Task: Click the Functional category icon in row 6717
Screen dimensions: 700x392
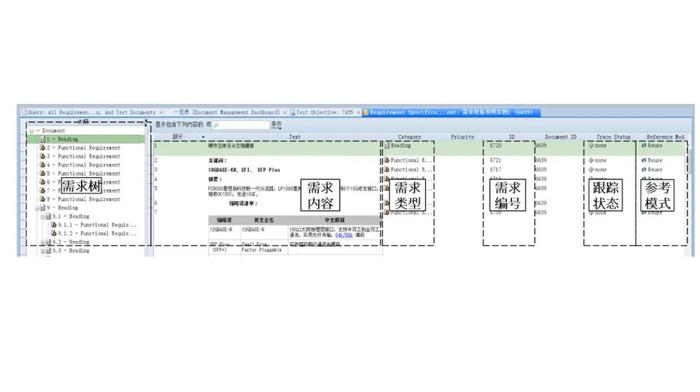Action: [x=387, y=170]
